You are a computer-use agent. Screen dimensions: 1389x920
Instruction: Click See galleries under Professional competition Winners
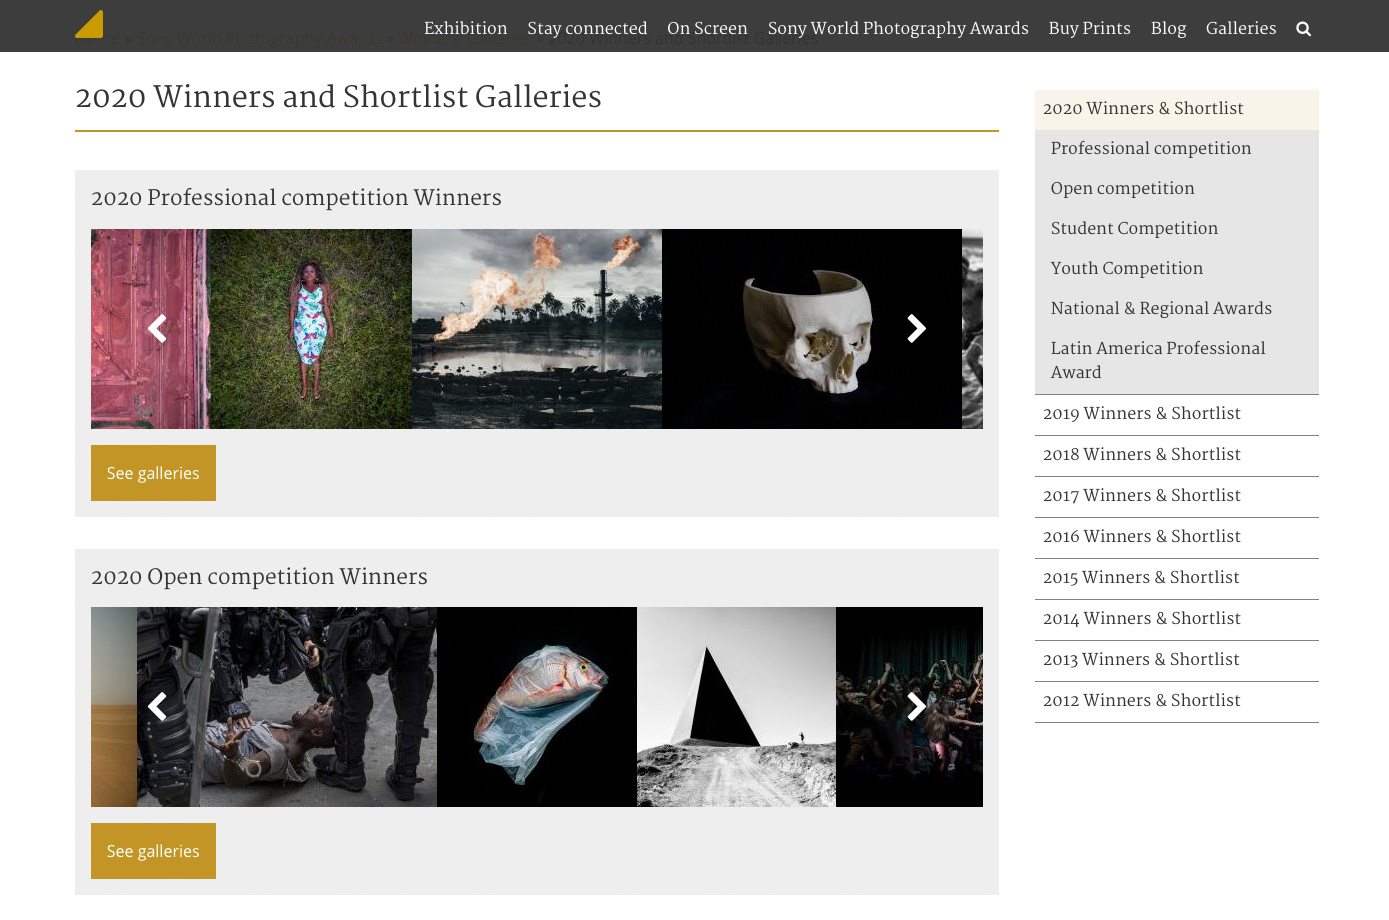click(153, 473)
